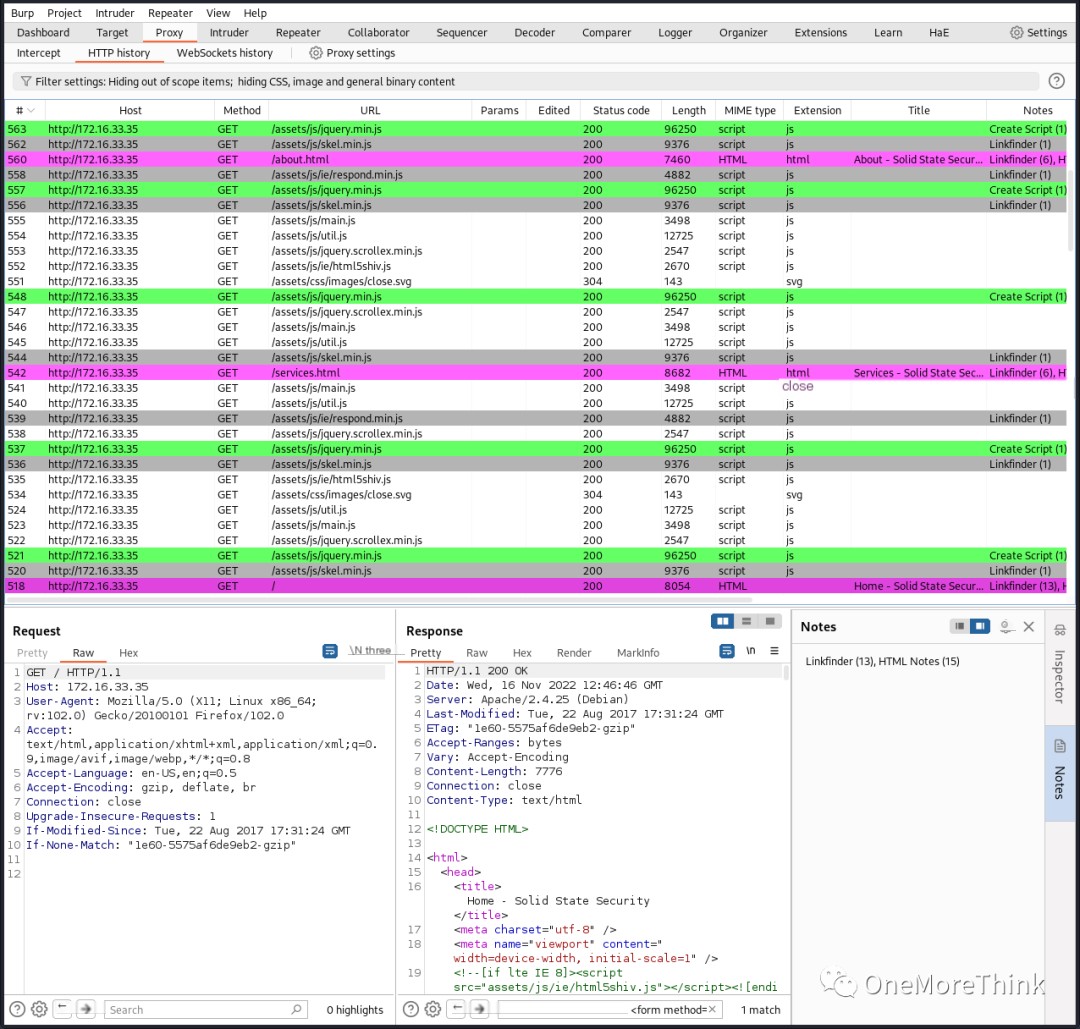Viewport: 1080px width, 1029px height.
Task: Sort history by MIME type column
Action: (x=749, y=110)
